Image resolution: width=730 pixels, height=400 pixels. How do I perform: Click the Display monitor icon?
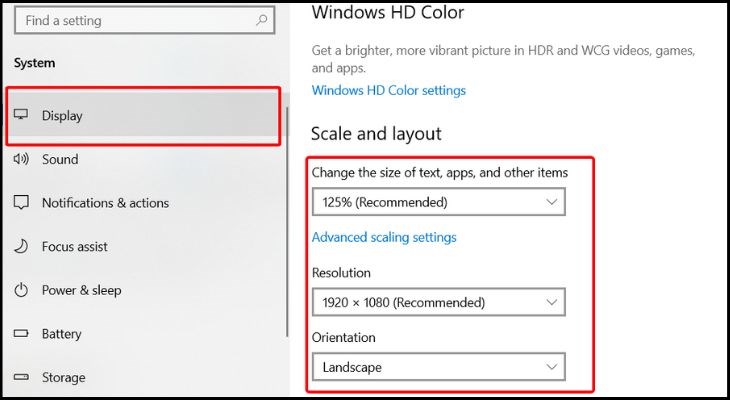[21, 115]
